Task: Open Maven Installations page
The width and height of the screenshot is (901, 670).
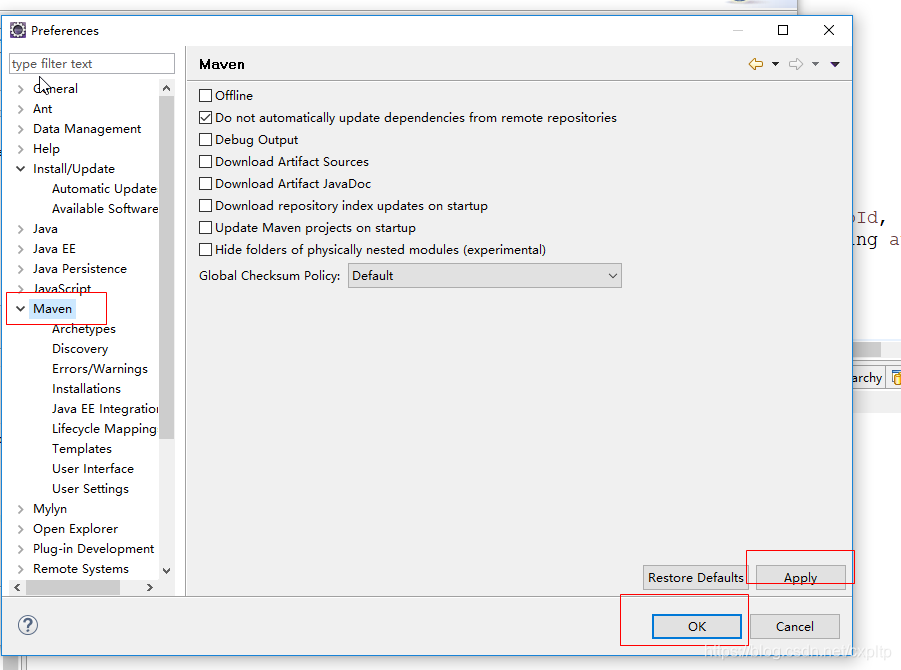Action: click(x=86, y=388)
